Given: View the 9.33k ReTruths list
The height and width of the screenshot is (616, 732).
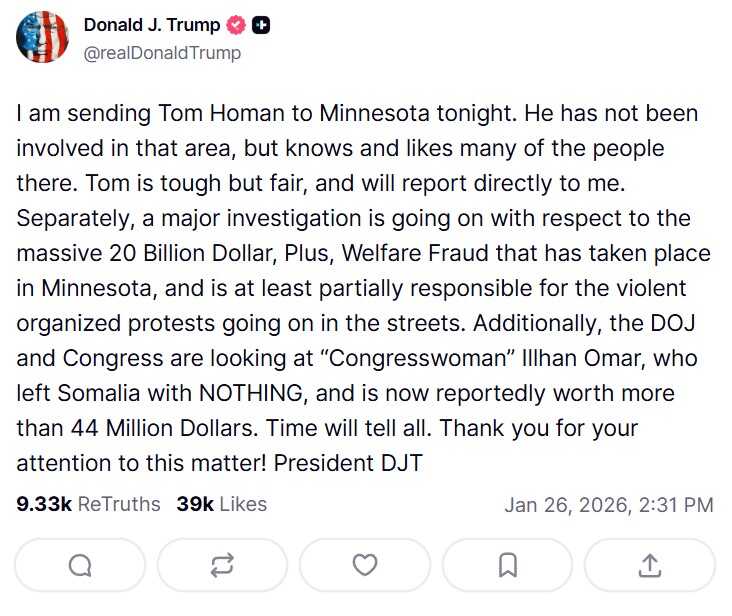Looking at the screenshot, I should (88, 504).
